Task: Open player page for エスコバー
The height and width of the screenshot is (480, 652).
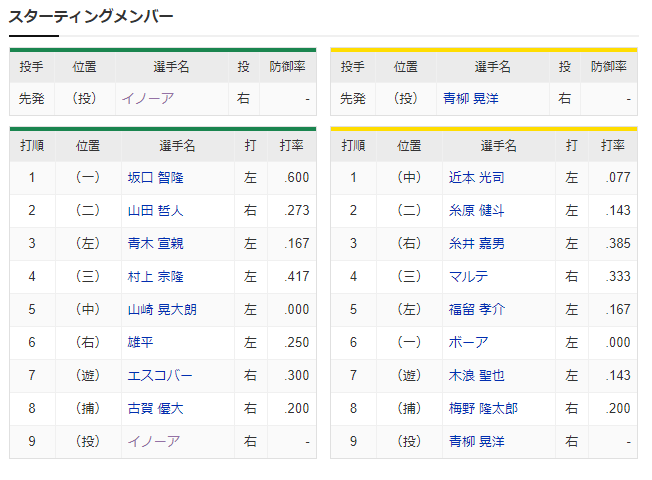Action: point(160,375)
